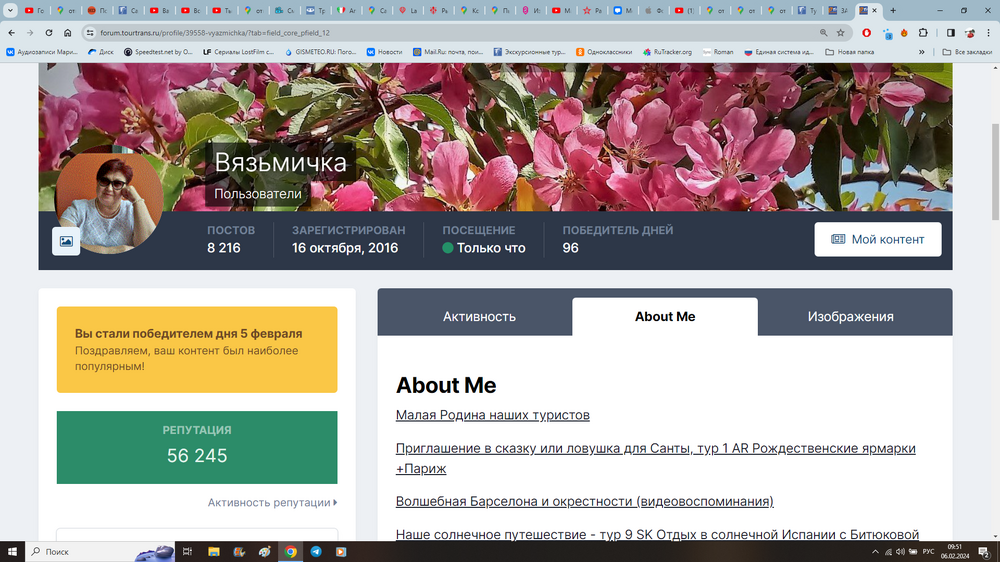Viewport: 1000px width, 562px height.
Task: Click the profile avatar photo
Action: (109, 203)
